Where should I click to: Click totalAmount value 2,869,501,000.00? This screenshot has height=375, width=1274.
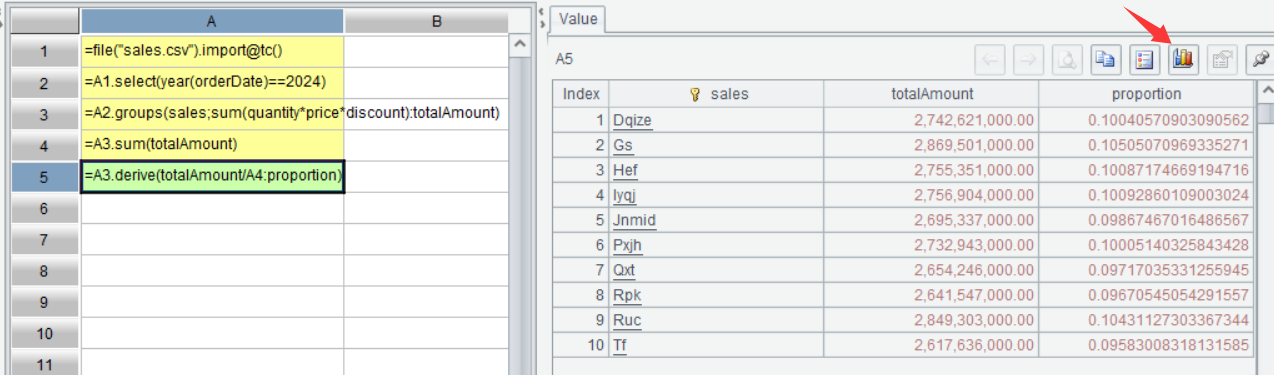point(973,145)
